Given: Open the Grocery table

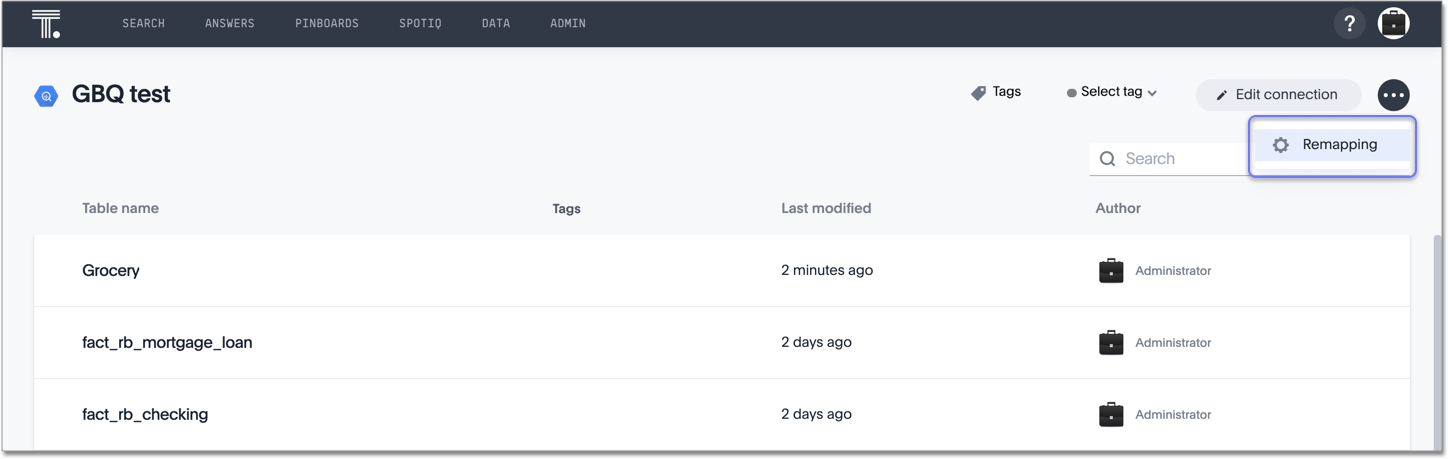Looking at the screenshot, I should 111,271.
